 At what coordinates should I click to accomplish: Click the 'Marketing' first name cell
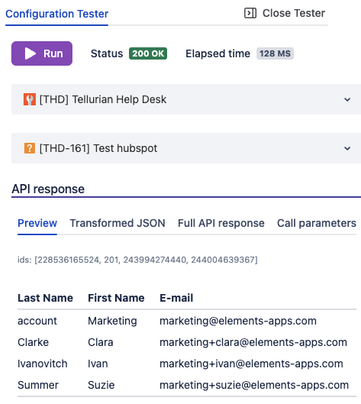pyautogui.click(x=112, y=321)
